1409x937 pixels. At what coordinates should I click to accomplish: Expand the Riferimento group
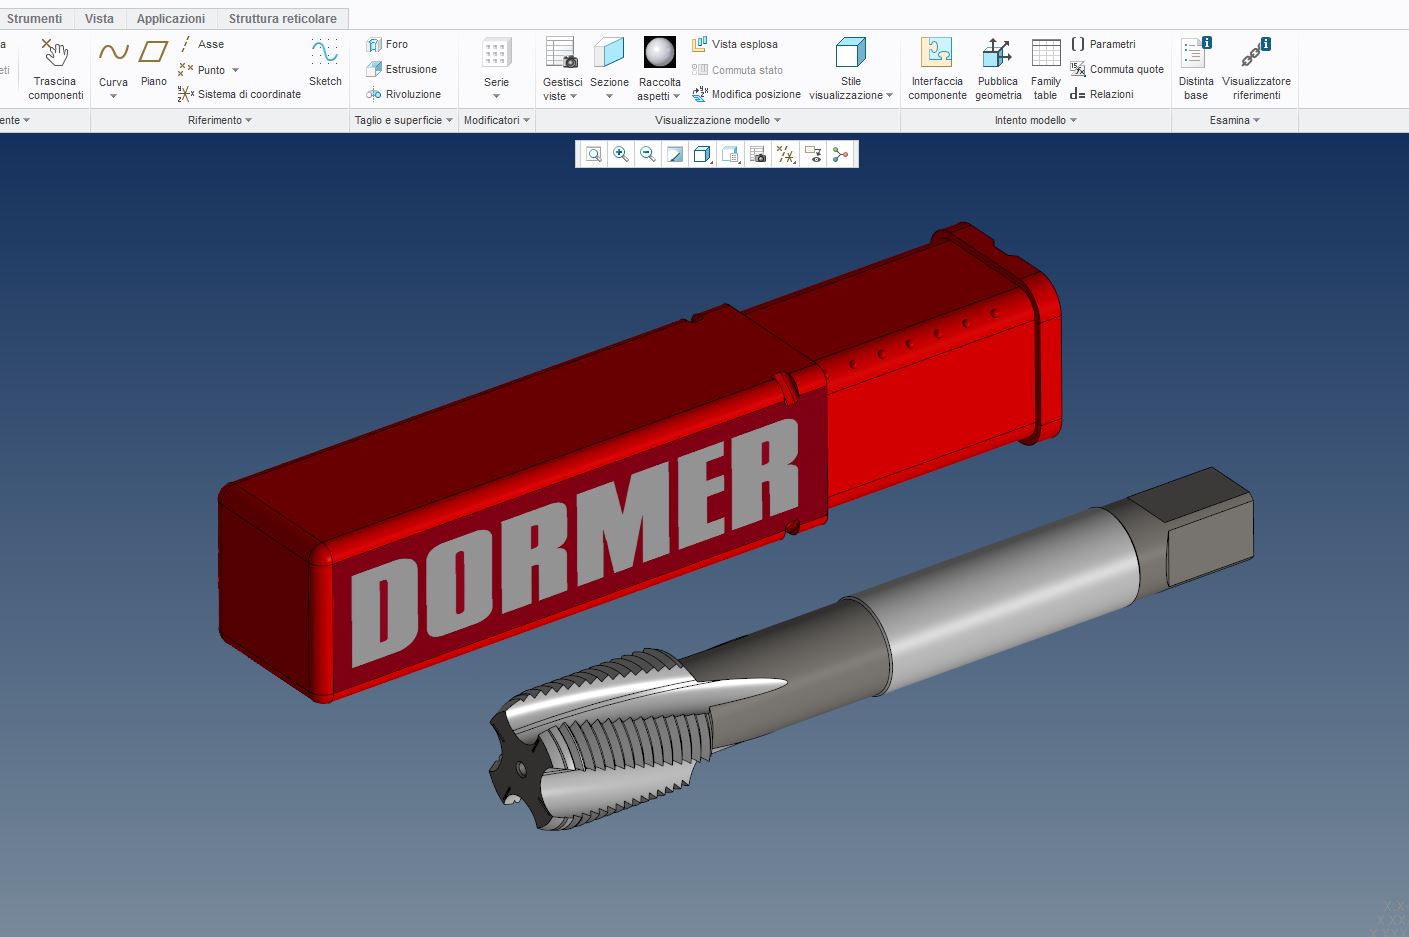tap(220, 120)
